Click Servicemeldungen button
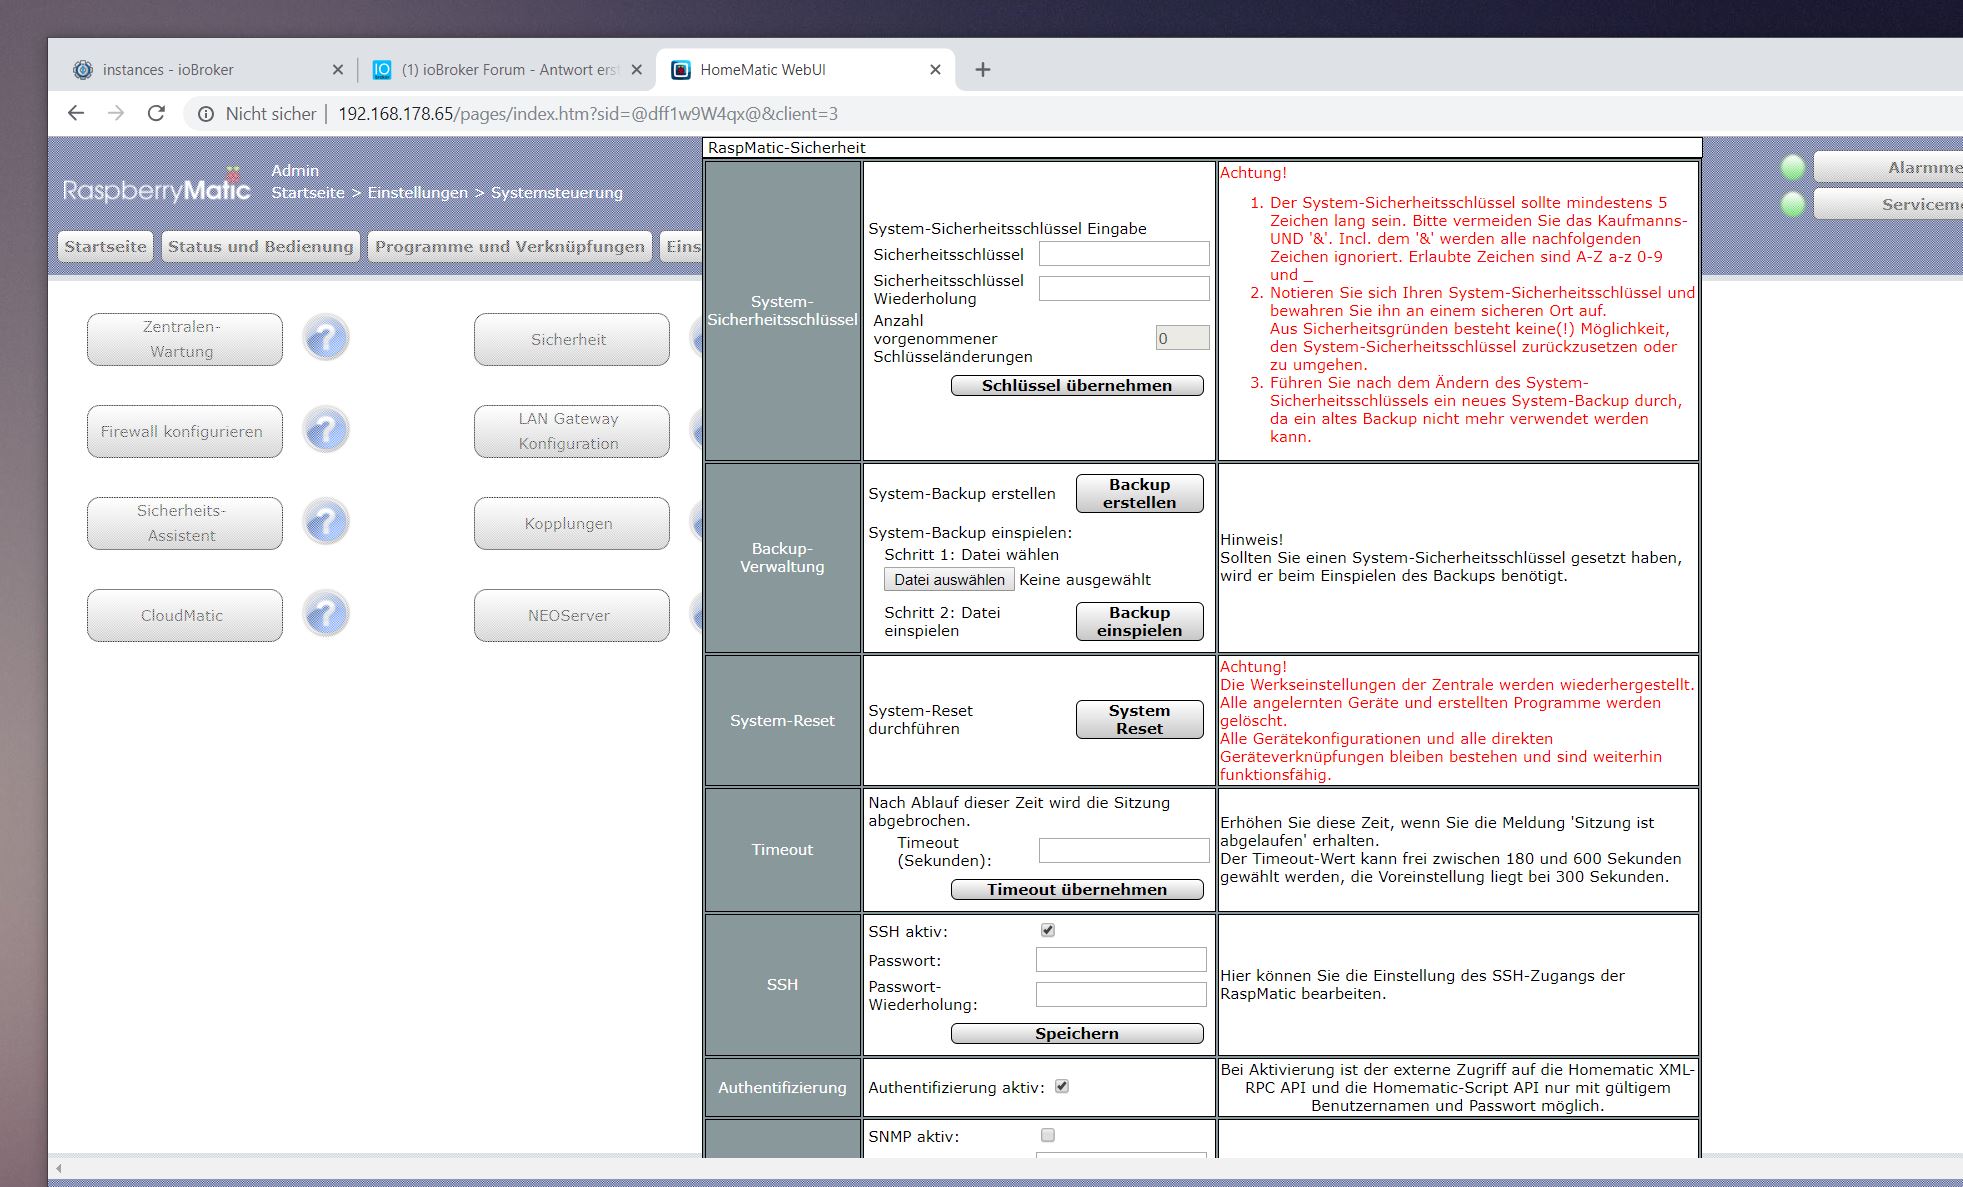The height and width of the screenshot is (1187, 1963). (1888, 204)
